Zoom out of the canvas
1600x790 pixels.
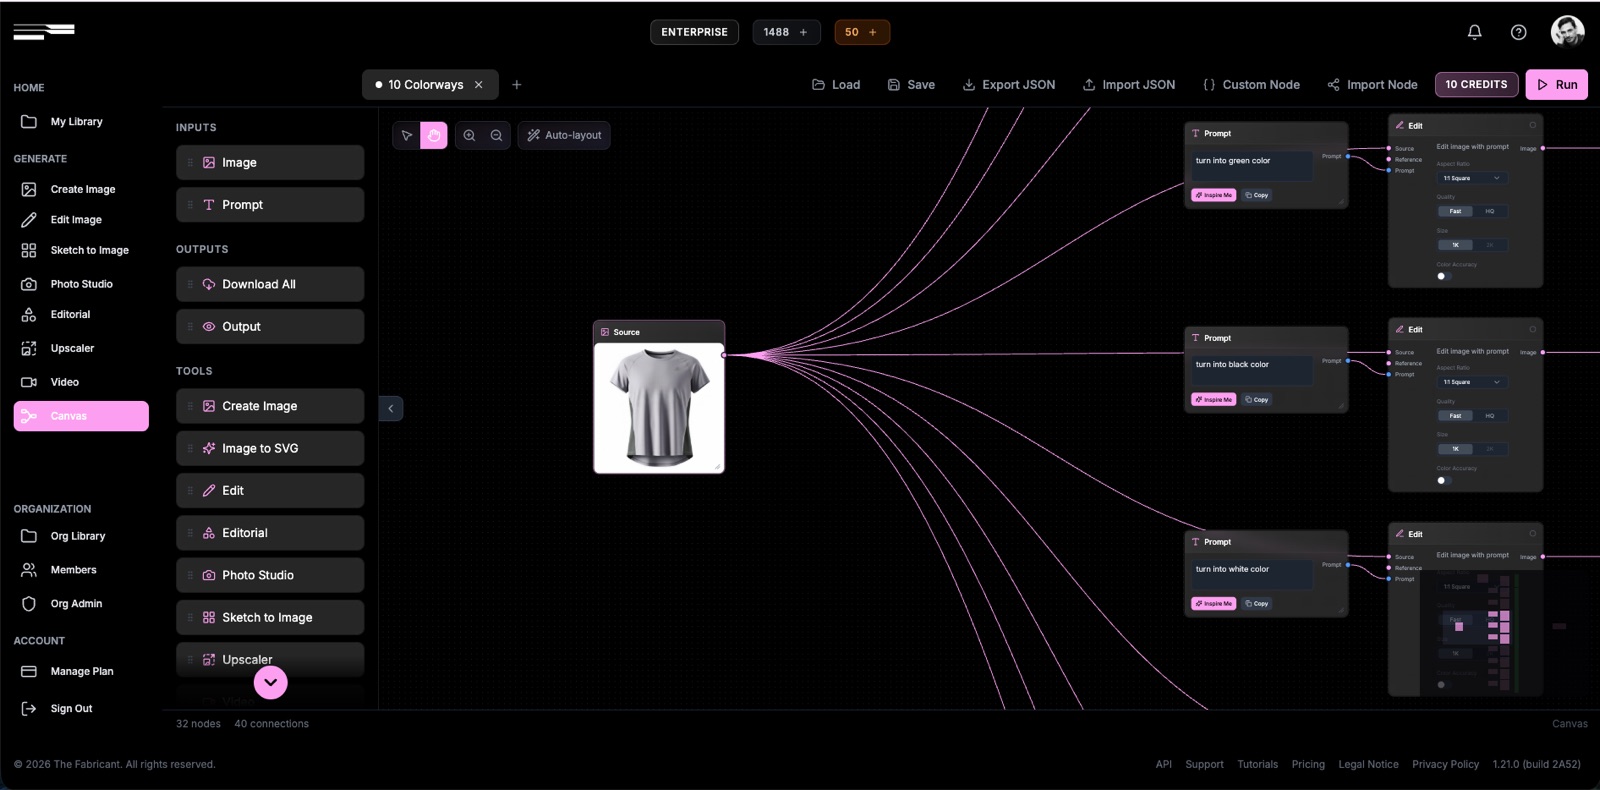(497, 135)
